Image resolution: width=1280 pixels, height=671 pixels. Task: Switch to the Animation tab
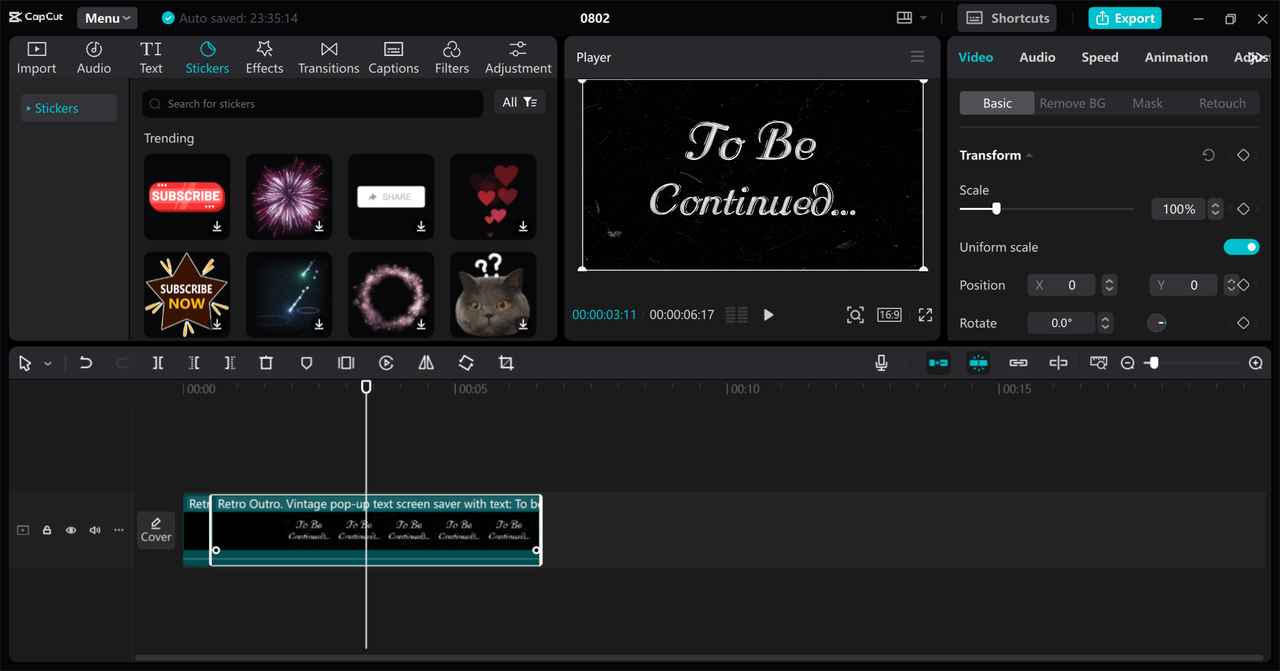pyautogui.click(x=1176, y=57)
